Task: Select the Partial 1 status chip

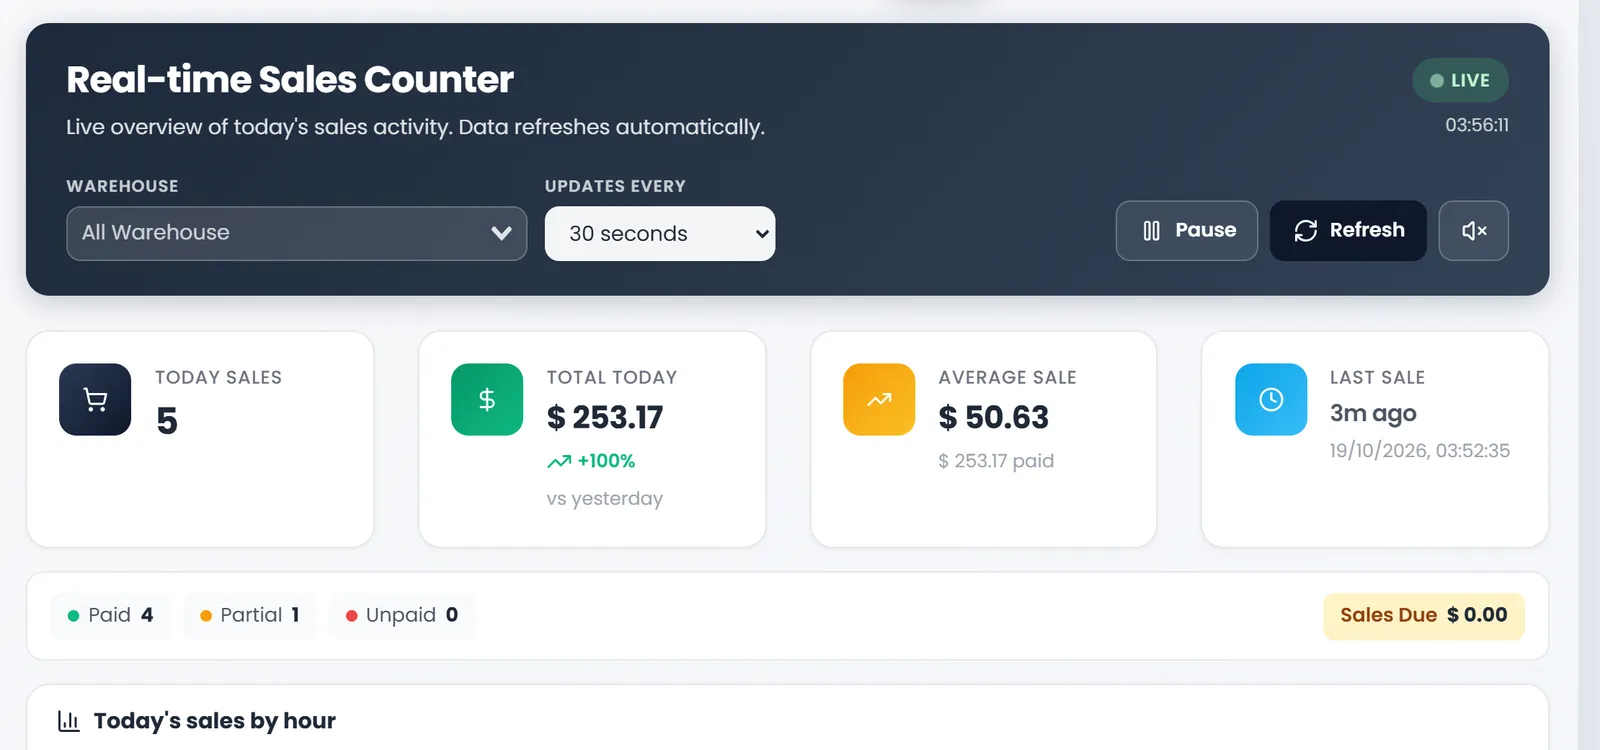Action: point(249,615)
